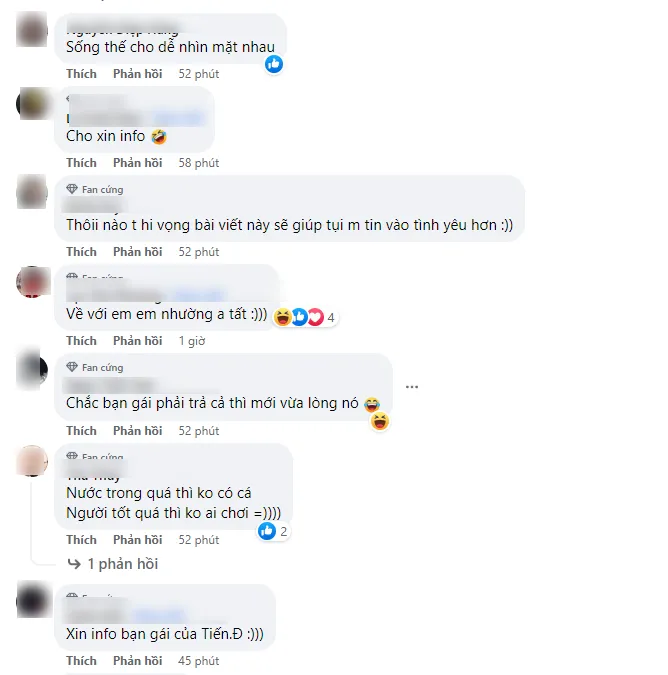Image resolution: width=668 pixels, height=675 pixels.
Task: Open reactions on 'Về với em' comment
Action: 305,317
